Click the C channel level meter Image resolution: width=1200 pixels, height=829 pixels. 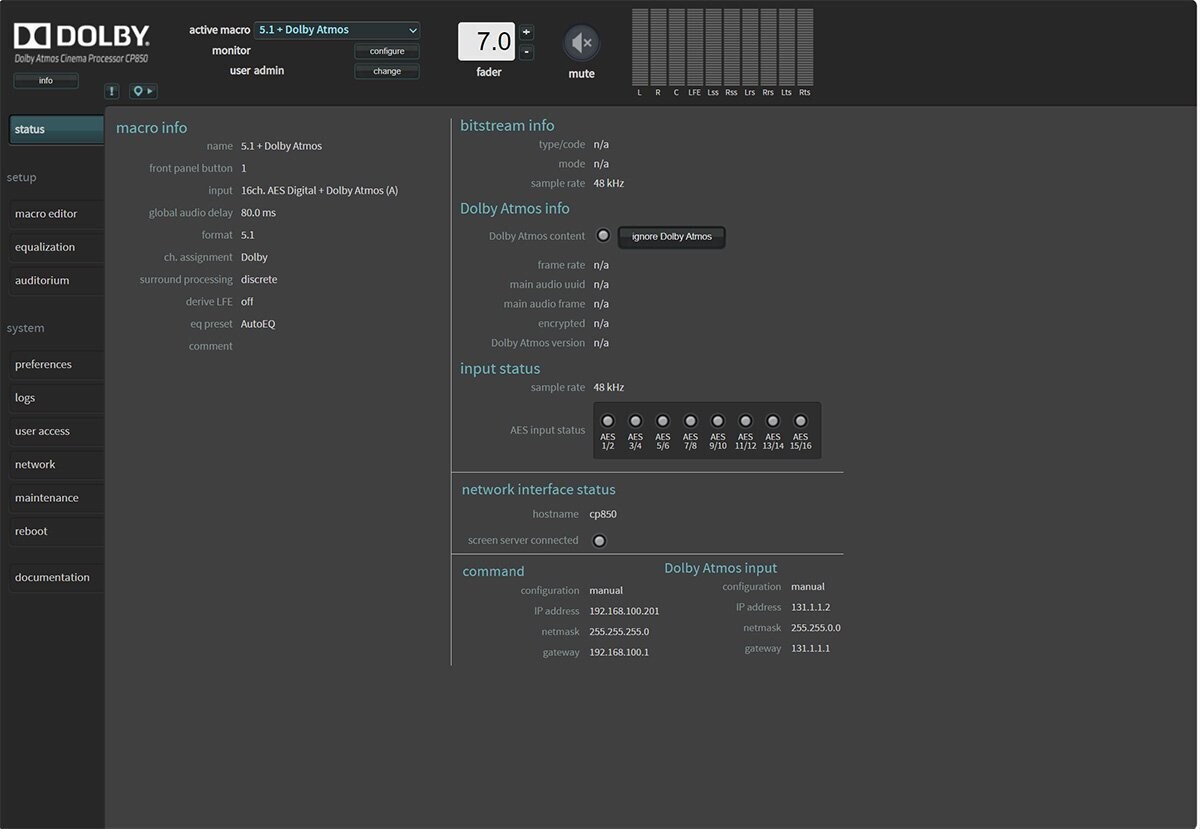(677, 47)
